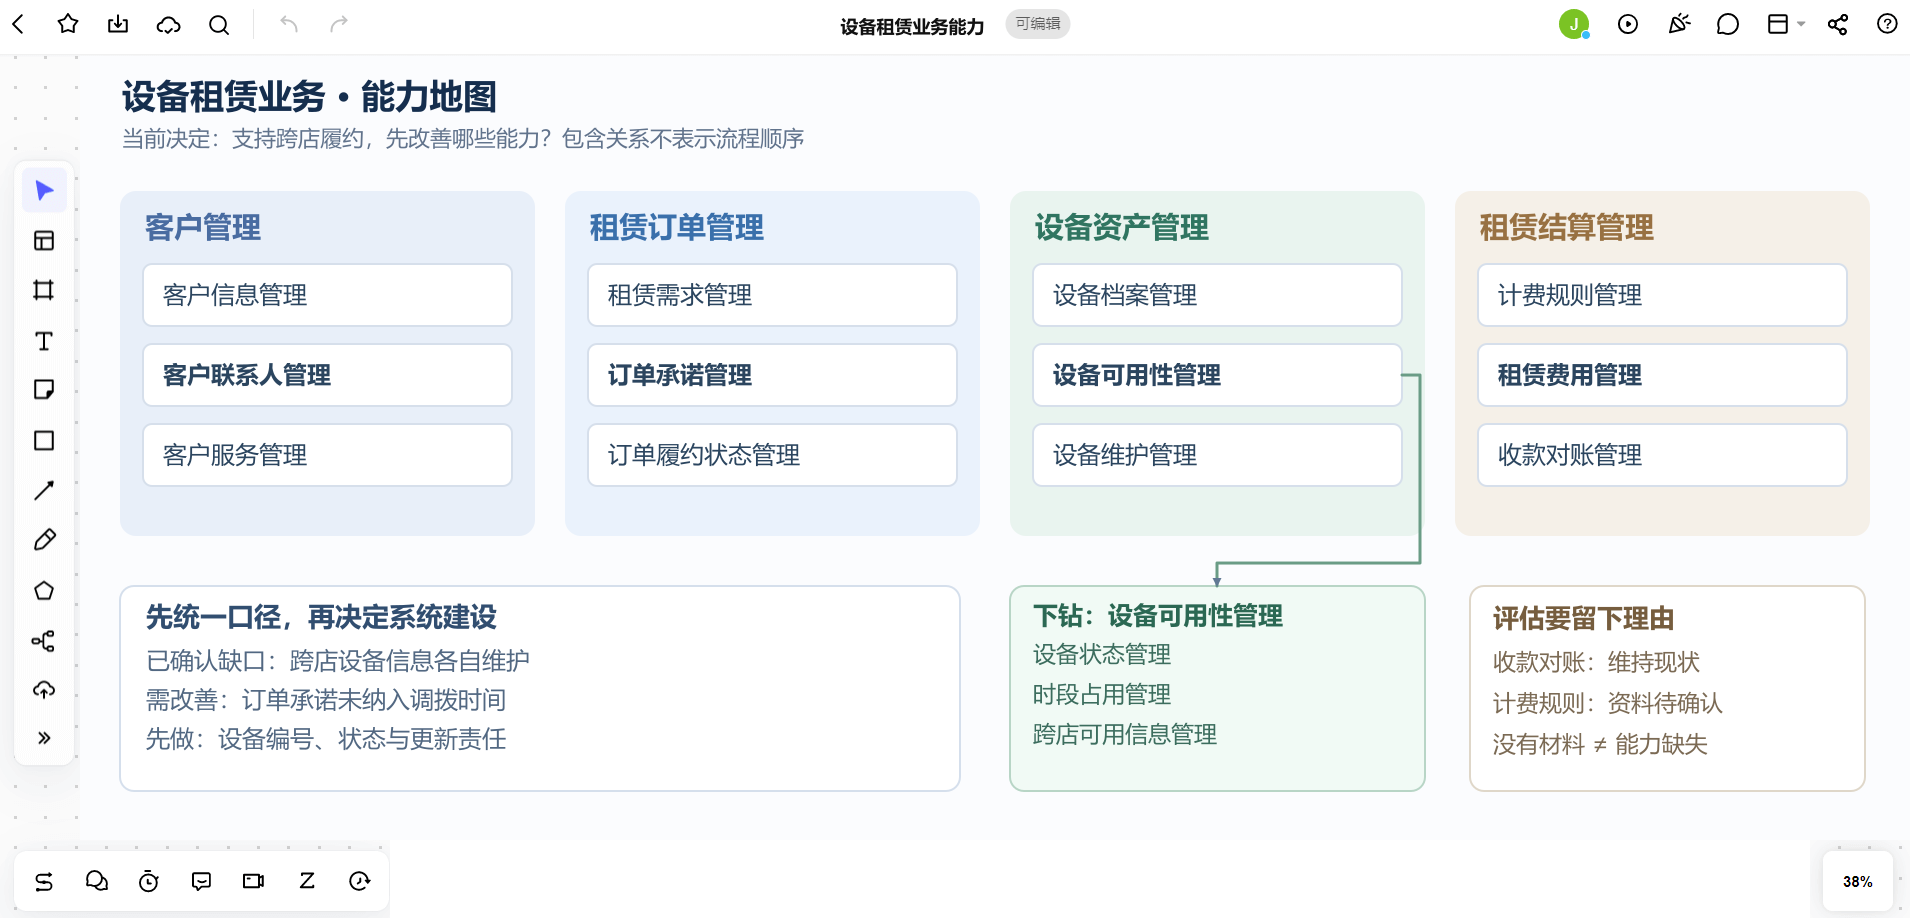1910x918 pixels.
Task: Select the rectangle shape tool
Action: point(44,440)
